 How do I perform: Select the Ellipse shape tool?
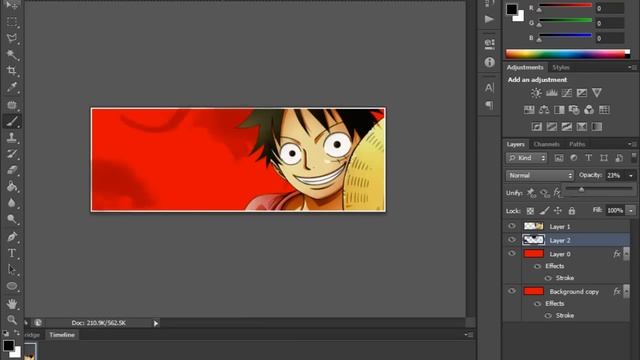[x=11, y=286]
